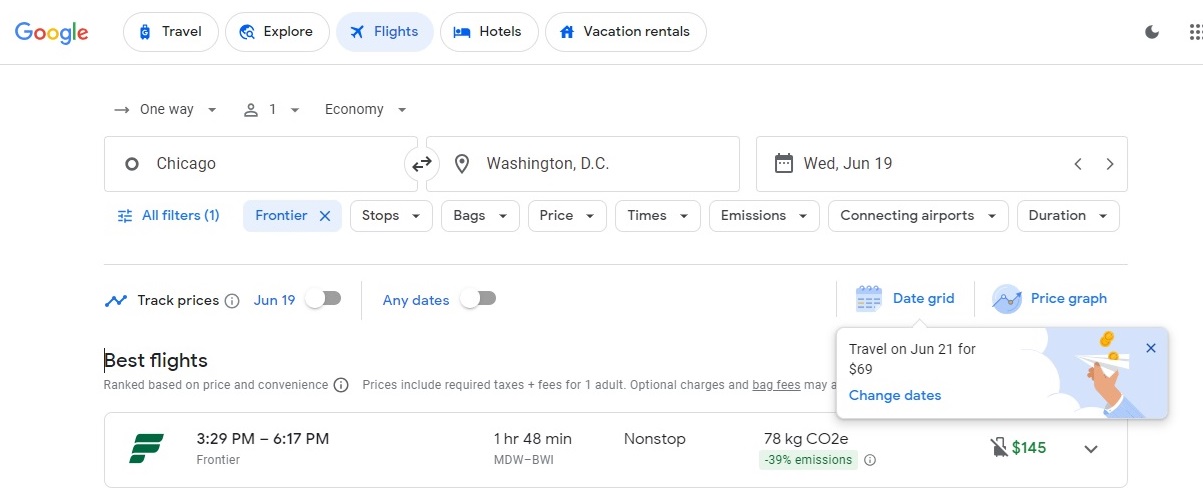
Task: Click the Change dates link
Action: pyautogui.click(x=895, y=395)
